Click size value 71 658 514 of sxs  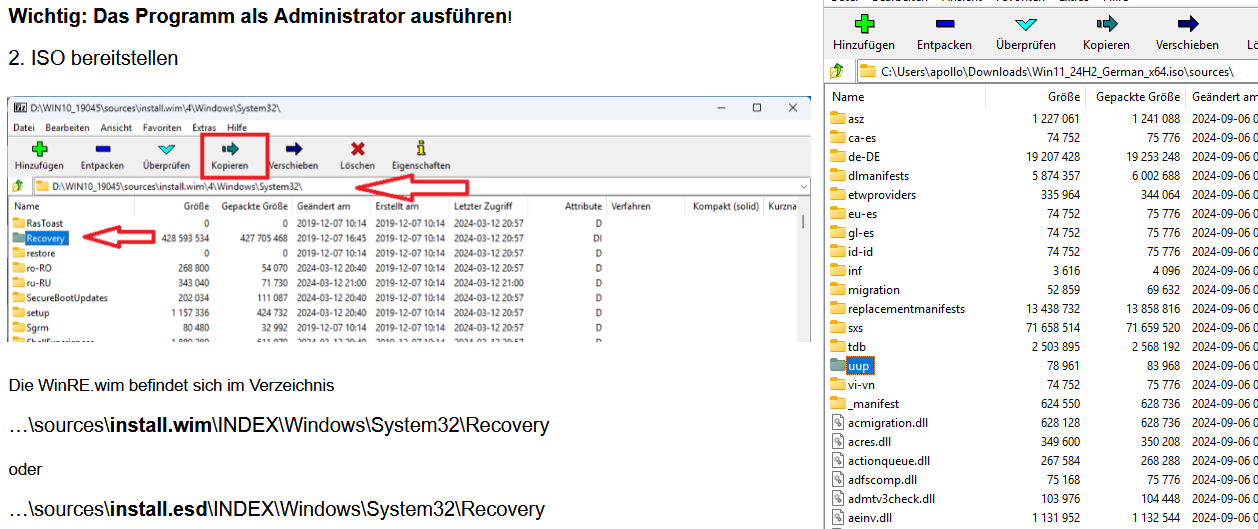[x=1052, y=328]
